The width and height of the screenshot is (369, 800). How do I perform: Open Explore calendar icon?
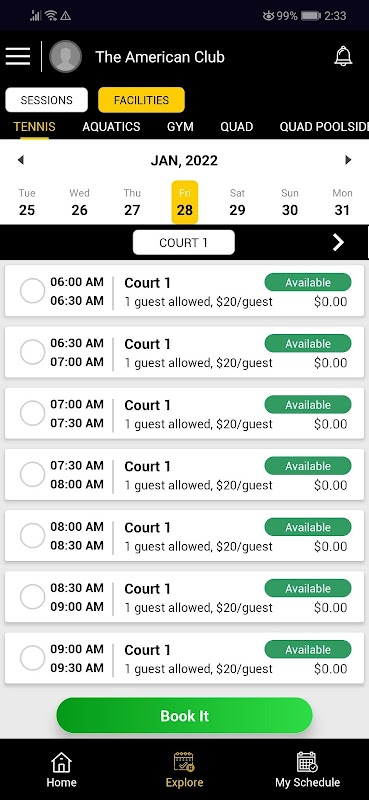pos(184,762)
